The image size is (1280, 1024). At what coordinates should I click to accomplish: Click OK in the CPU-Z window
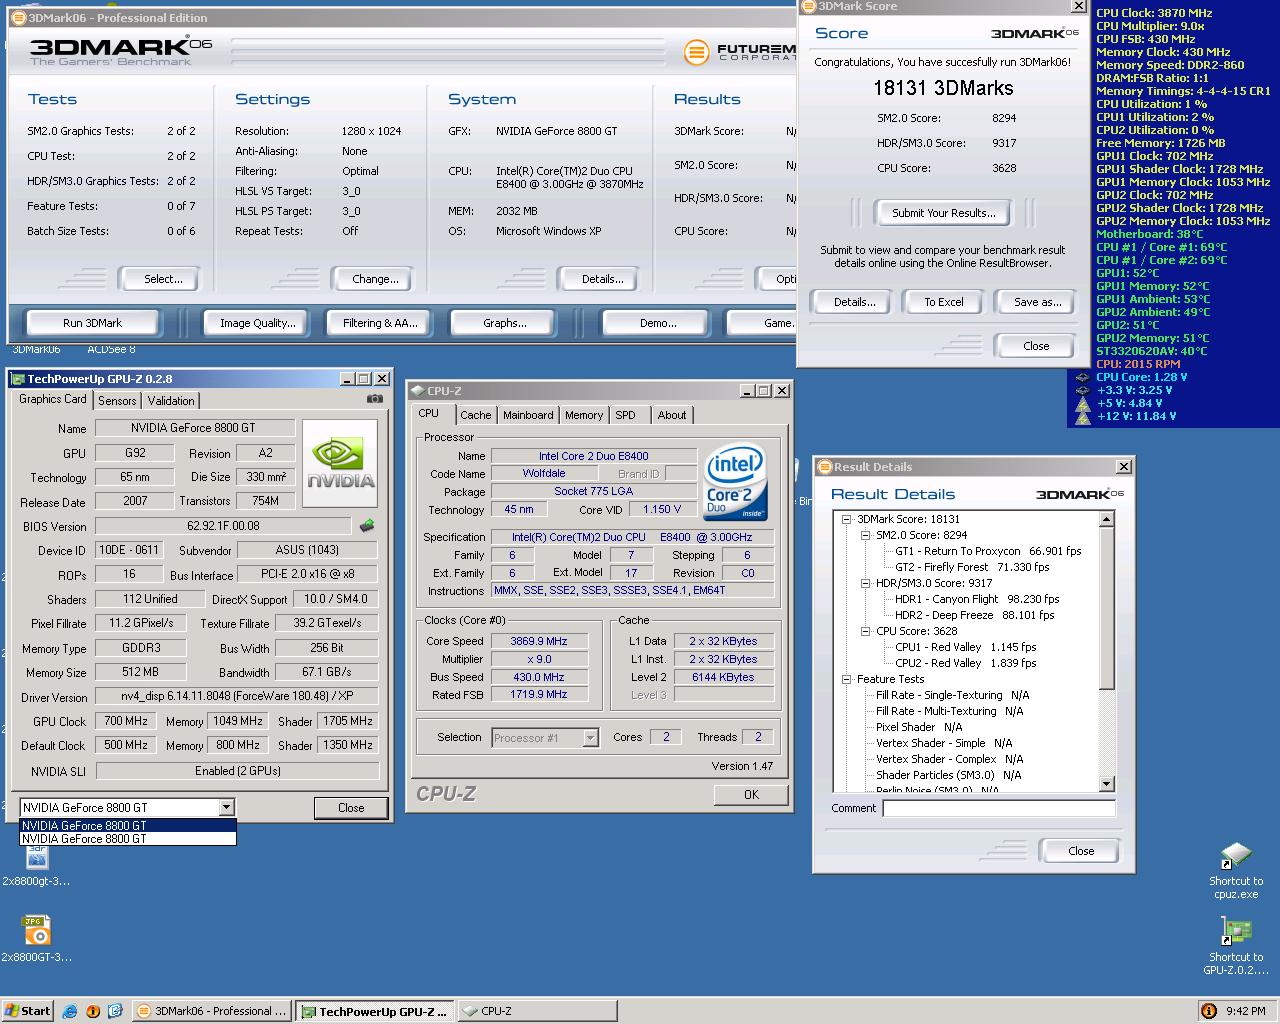tap(751, 794)
